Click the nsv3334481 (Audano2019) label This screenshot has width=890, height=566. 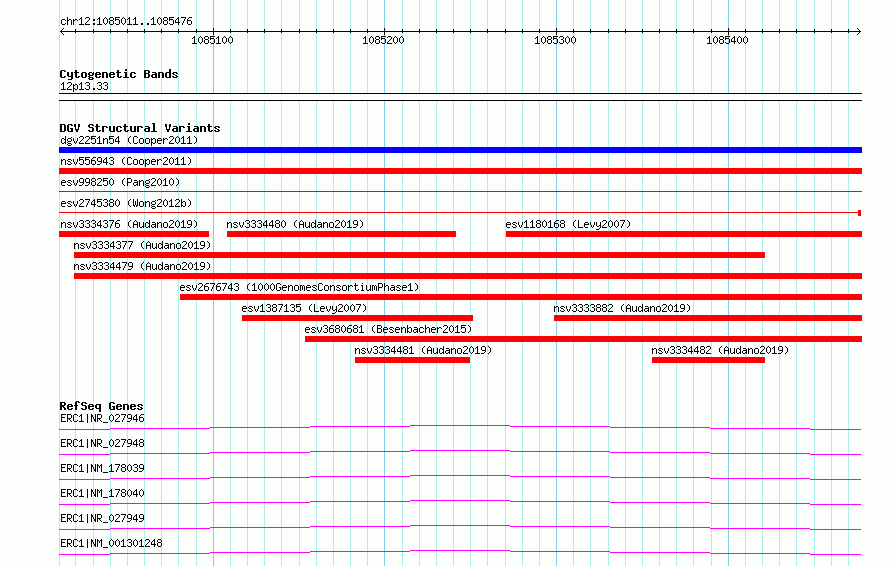click(x=423, y=350)
